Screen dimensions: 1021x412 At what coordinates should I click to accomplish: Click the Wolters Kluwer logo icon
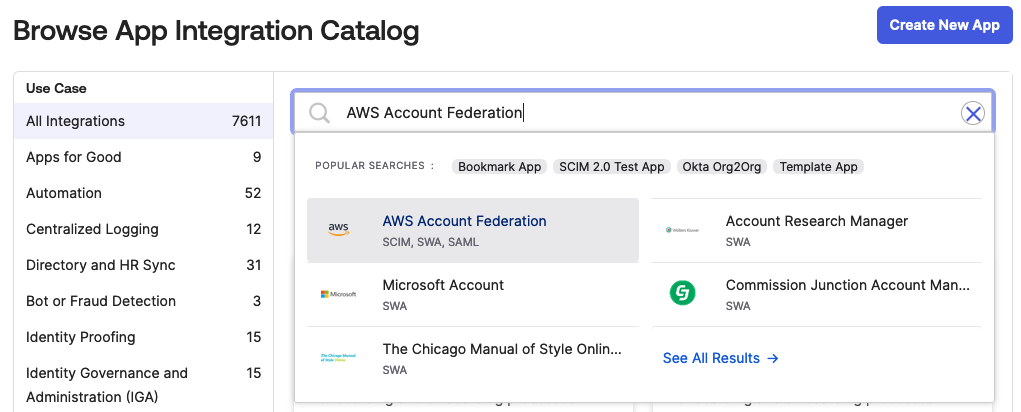682,230
